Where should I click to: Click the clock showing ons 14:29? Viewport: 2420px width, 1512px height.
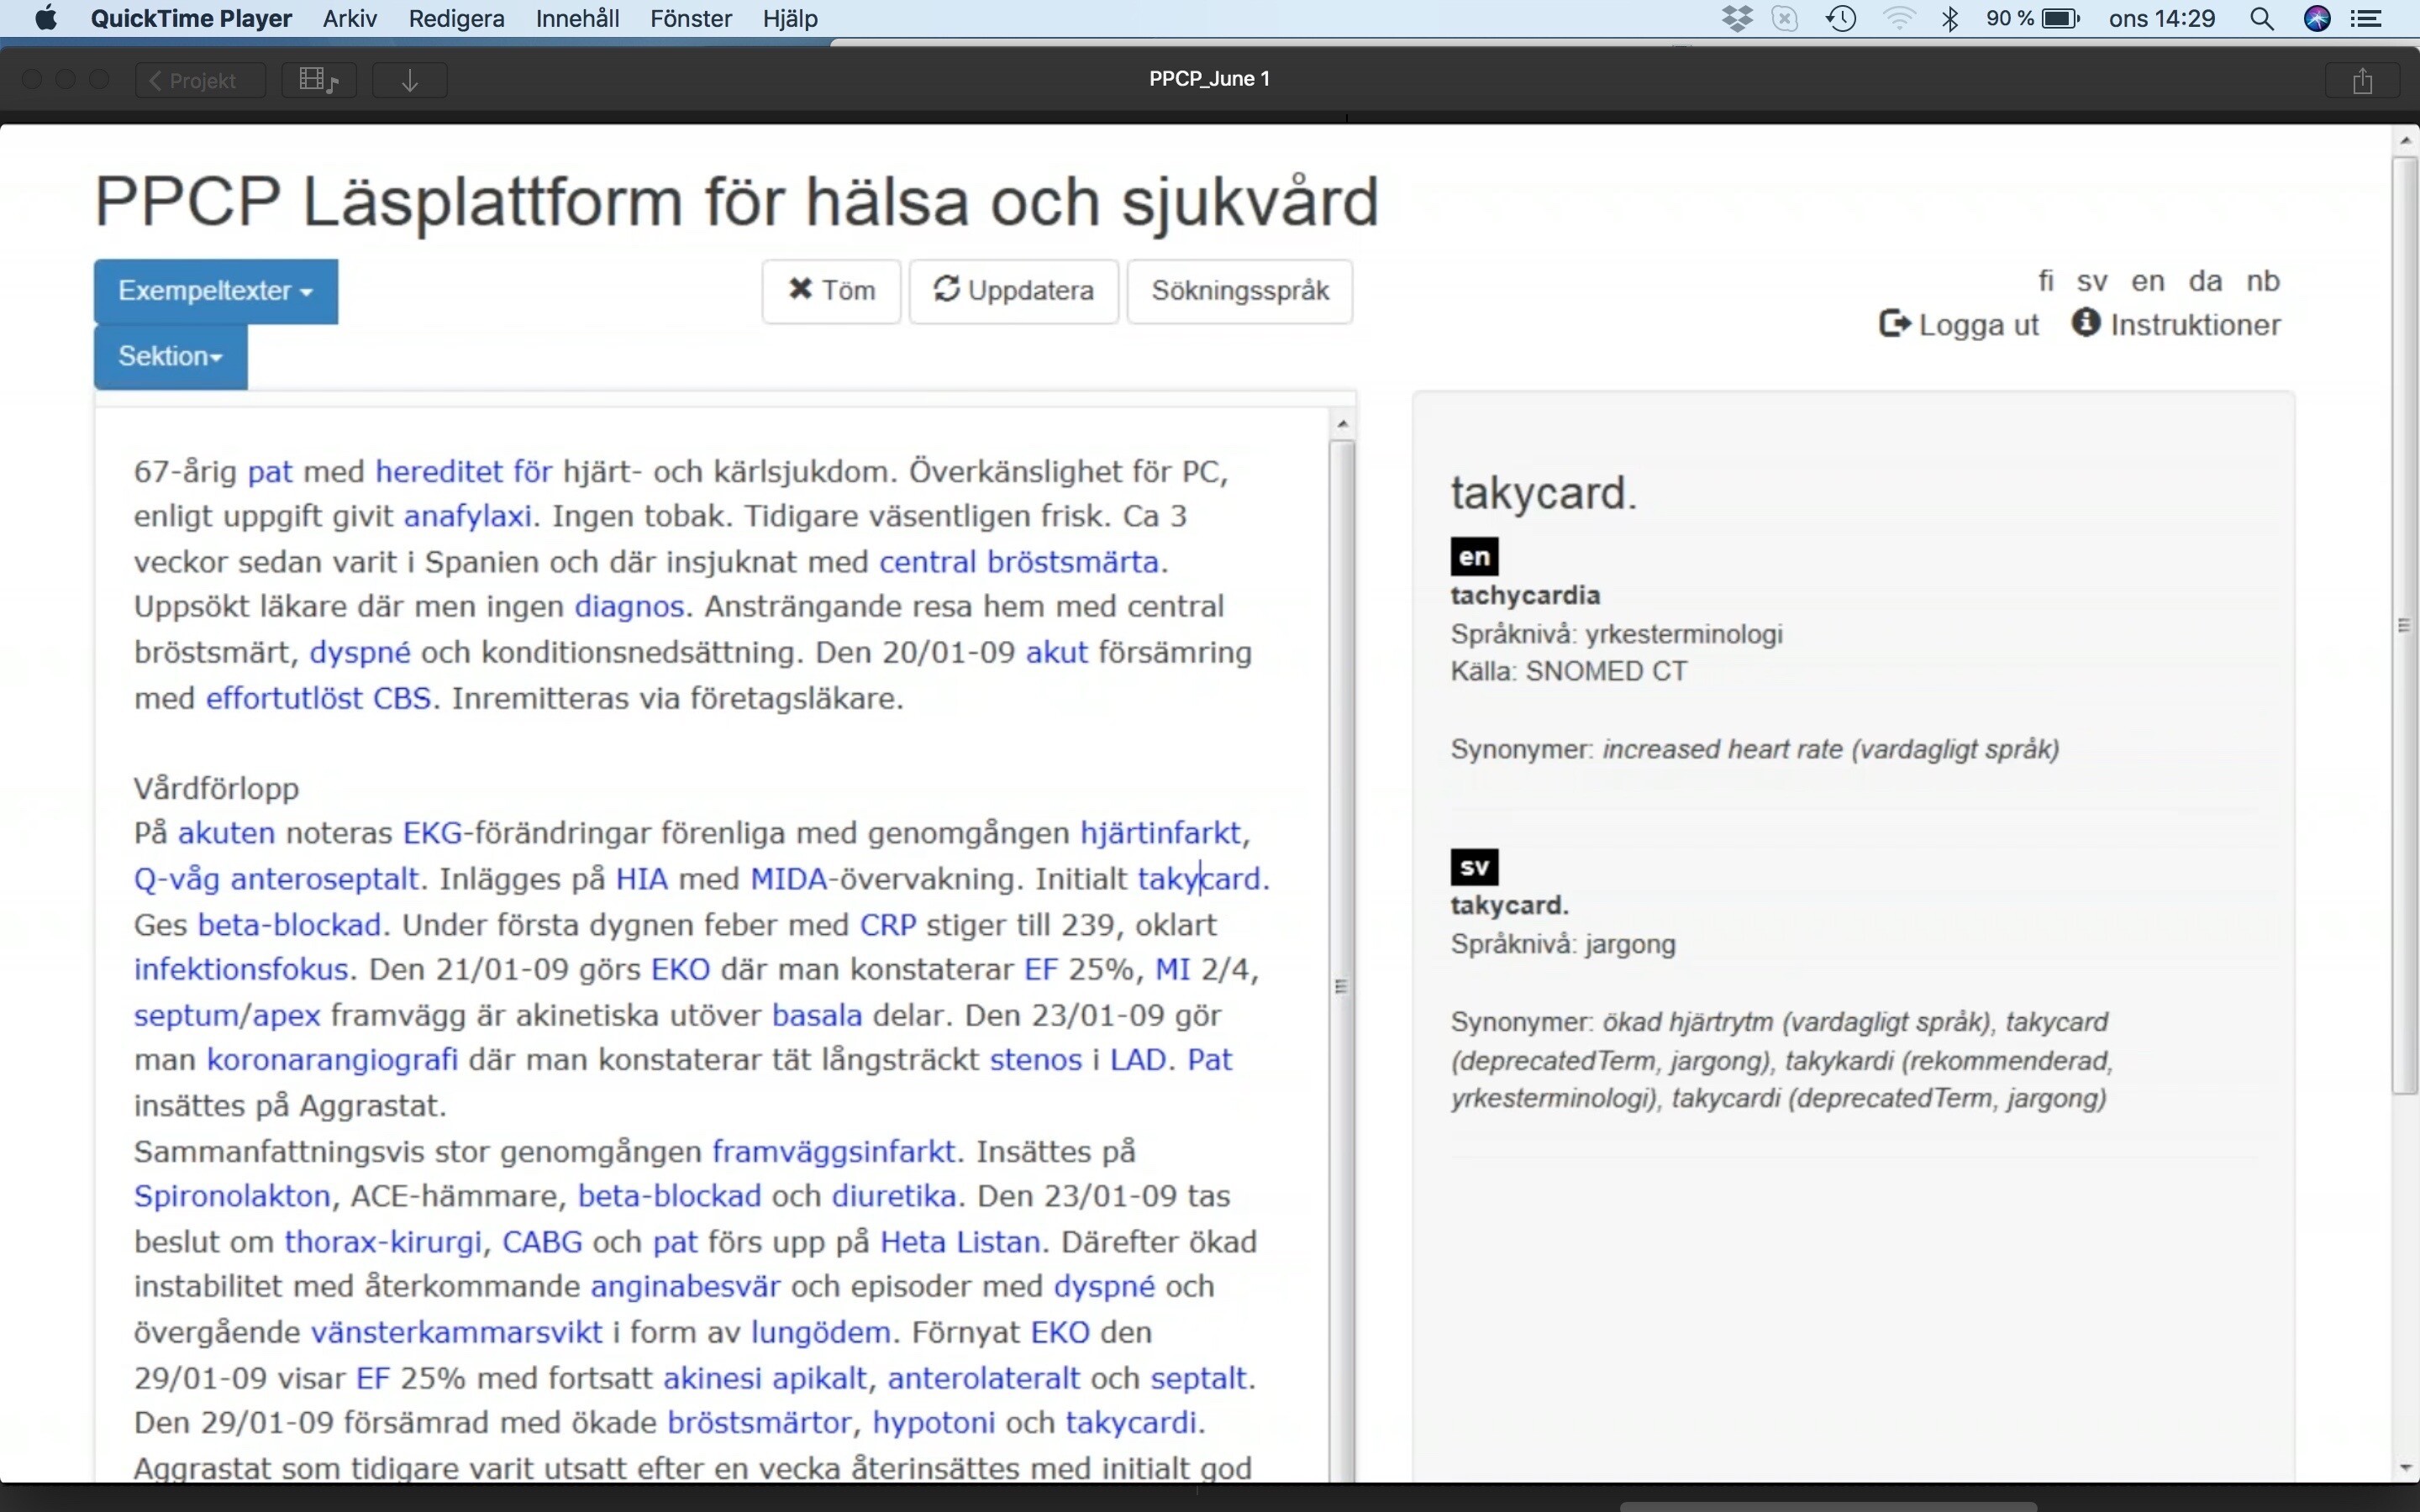click(2162, 18)
